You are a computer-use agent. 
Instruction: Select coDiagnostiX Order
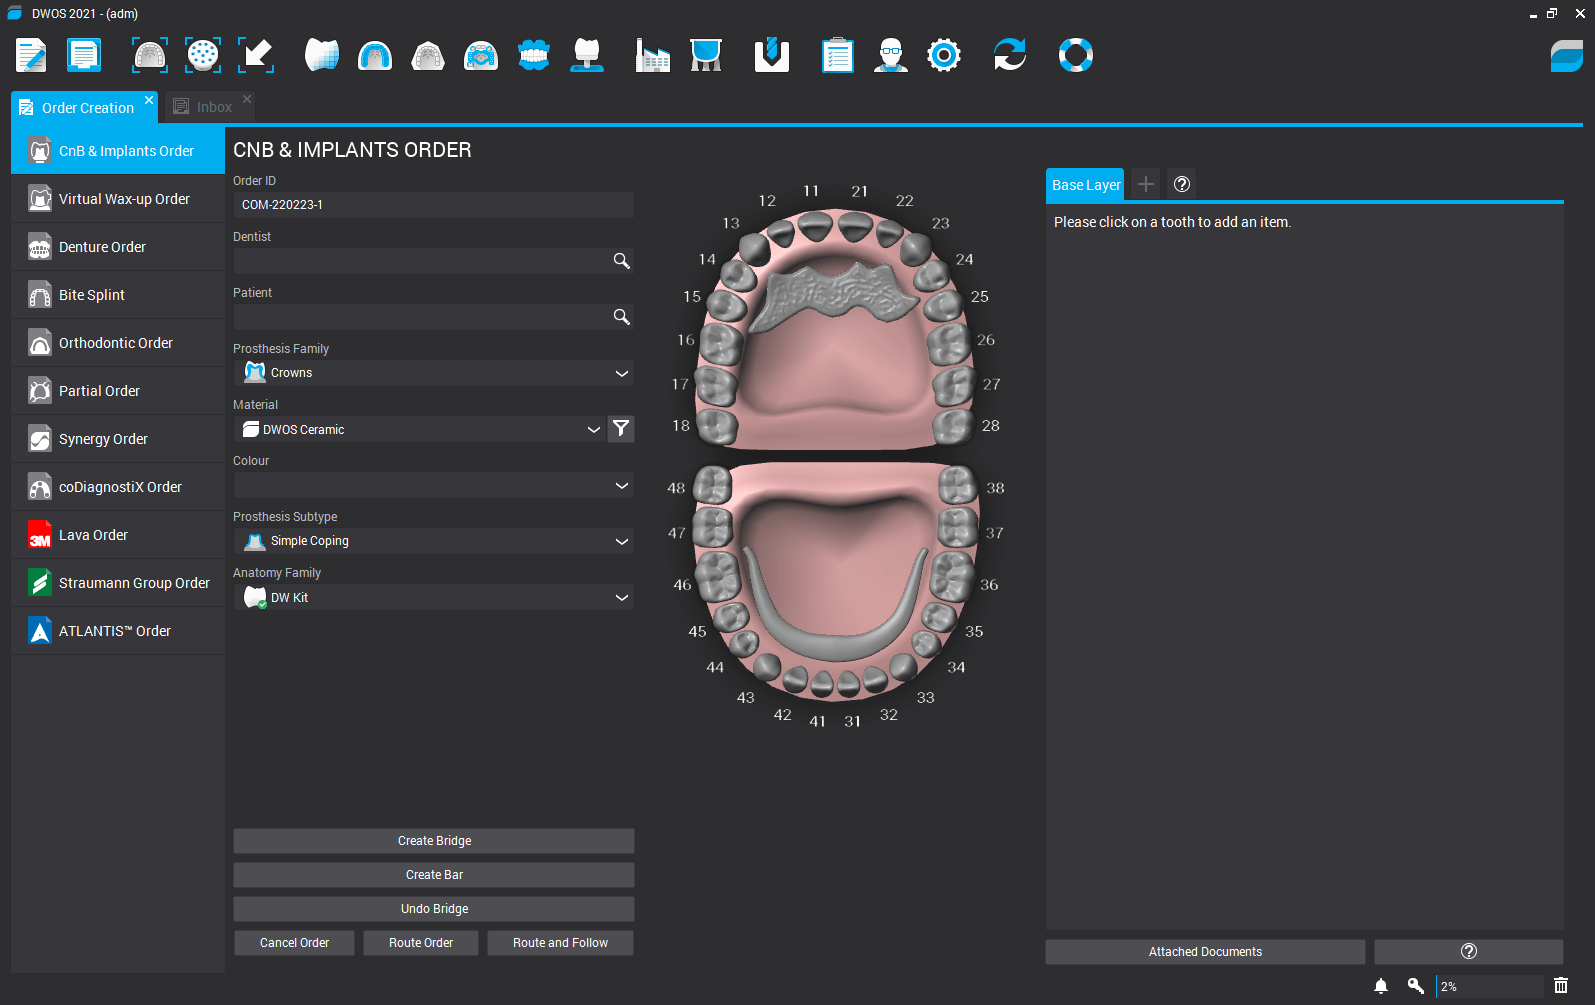pos(118,487)
